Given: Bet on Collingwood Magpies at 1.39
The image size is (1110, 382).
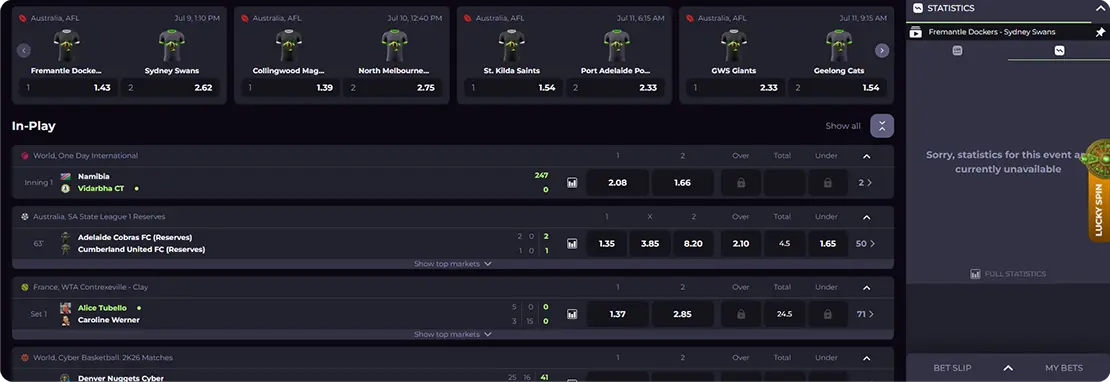Looking at the screenshot, I should 291,88.
